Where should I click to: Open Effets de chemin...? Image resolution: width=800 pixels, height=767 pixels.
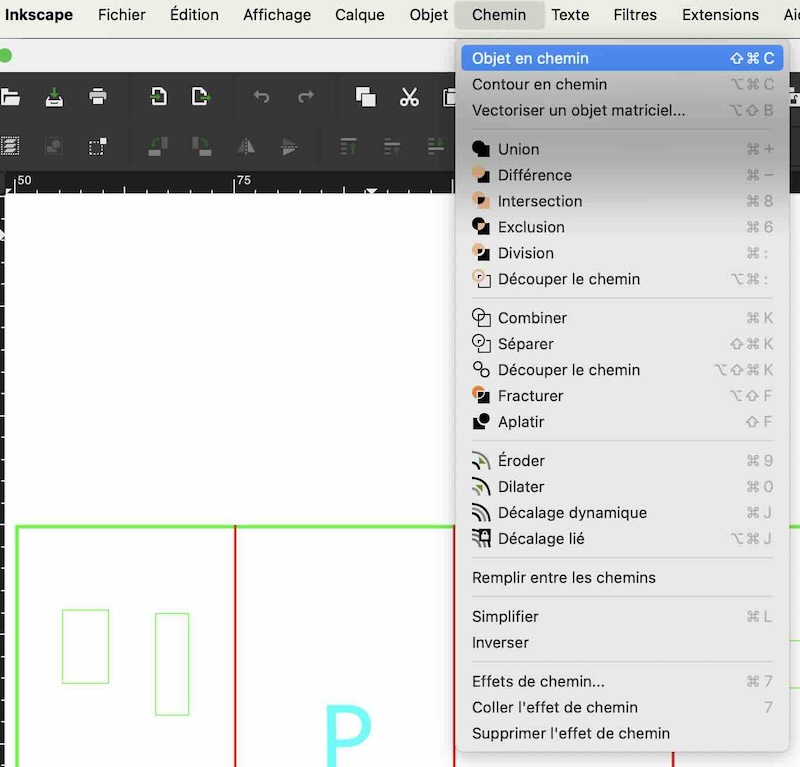(622, 681)
